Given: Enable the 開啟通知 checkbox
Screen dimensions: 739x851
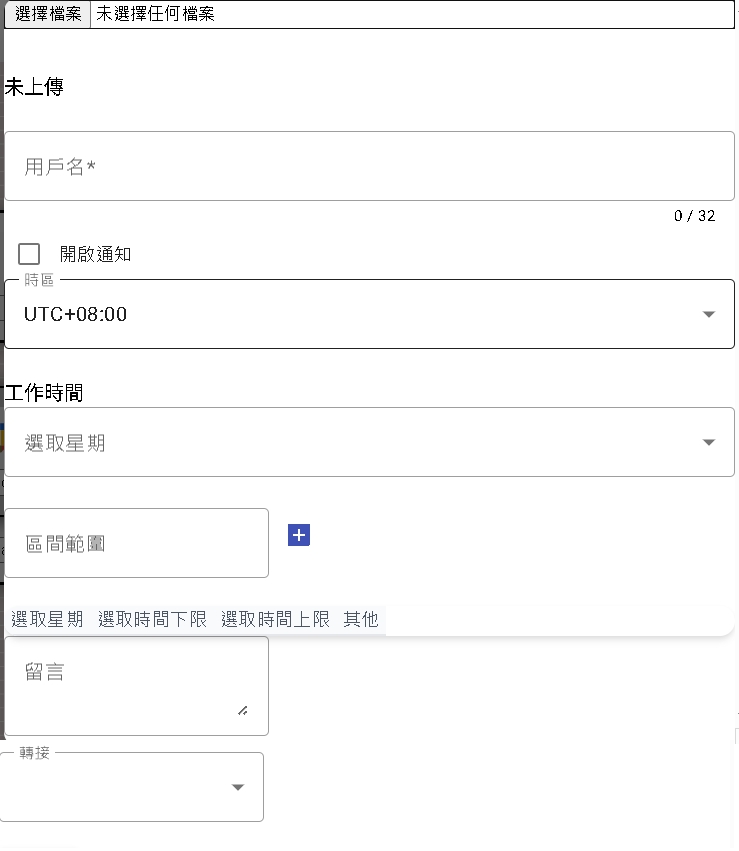Looking at the screenshot, I should click(x=29, y=254).
